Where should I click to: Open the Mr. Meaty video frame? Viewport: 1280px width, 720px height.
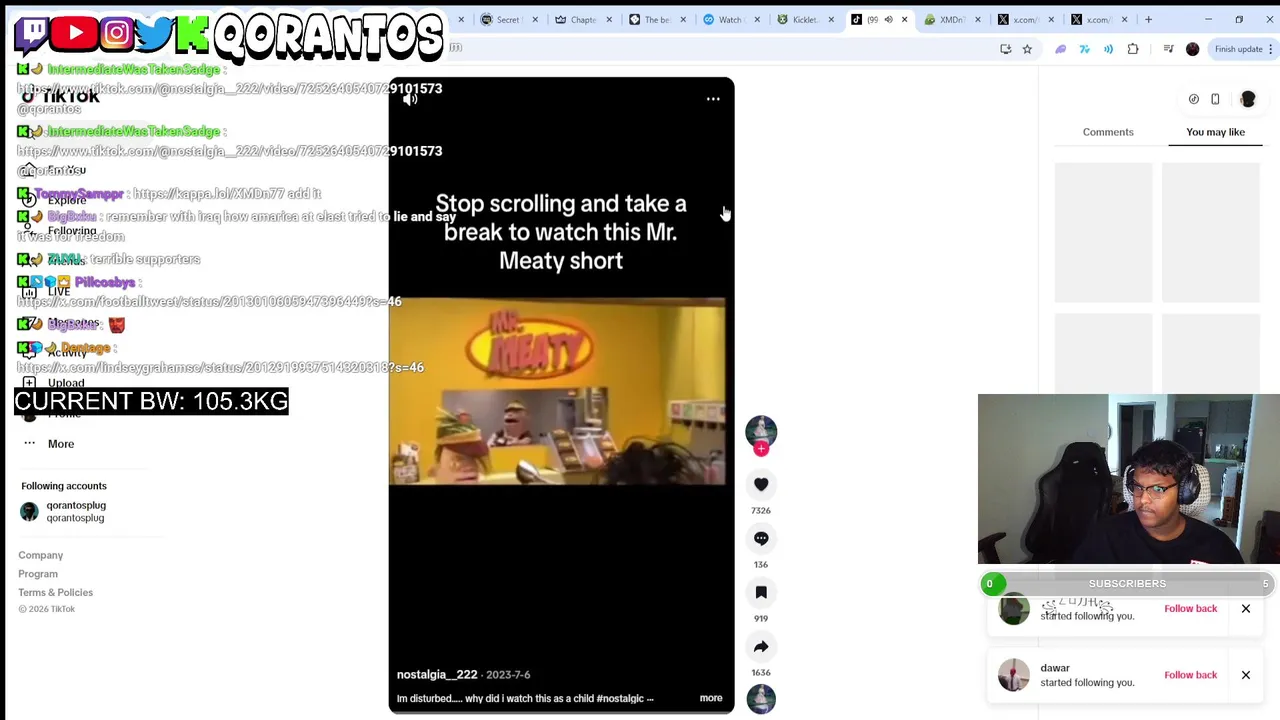point(557,391)
